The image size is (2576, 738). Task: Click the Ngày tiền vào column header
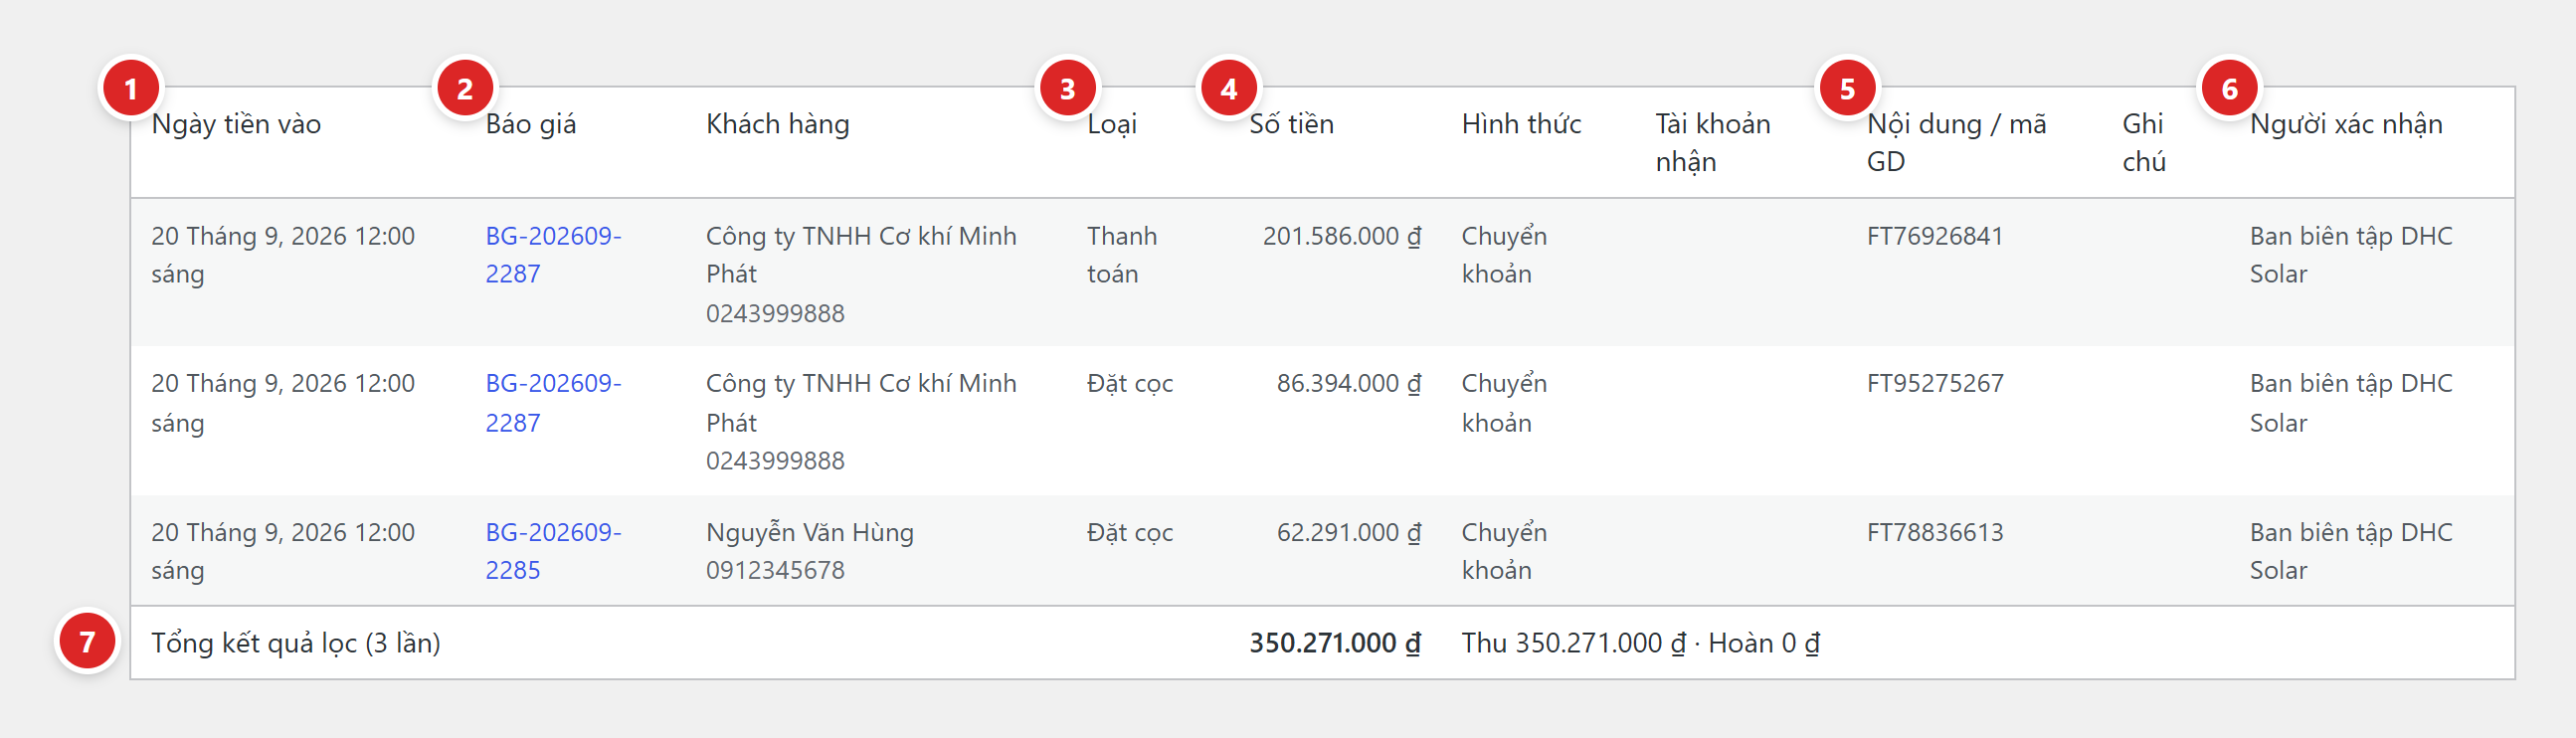[236, 124]
